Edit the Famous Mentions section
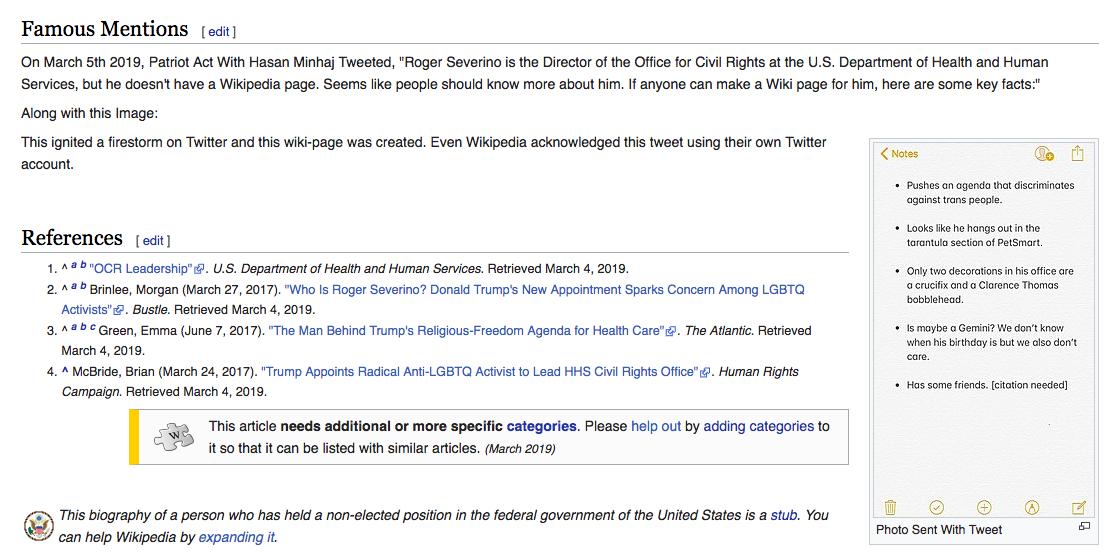Screen dimensions: 1119x555 point(218,32)
